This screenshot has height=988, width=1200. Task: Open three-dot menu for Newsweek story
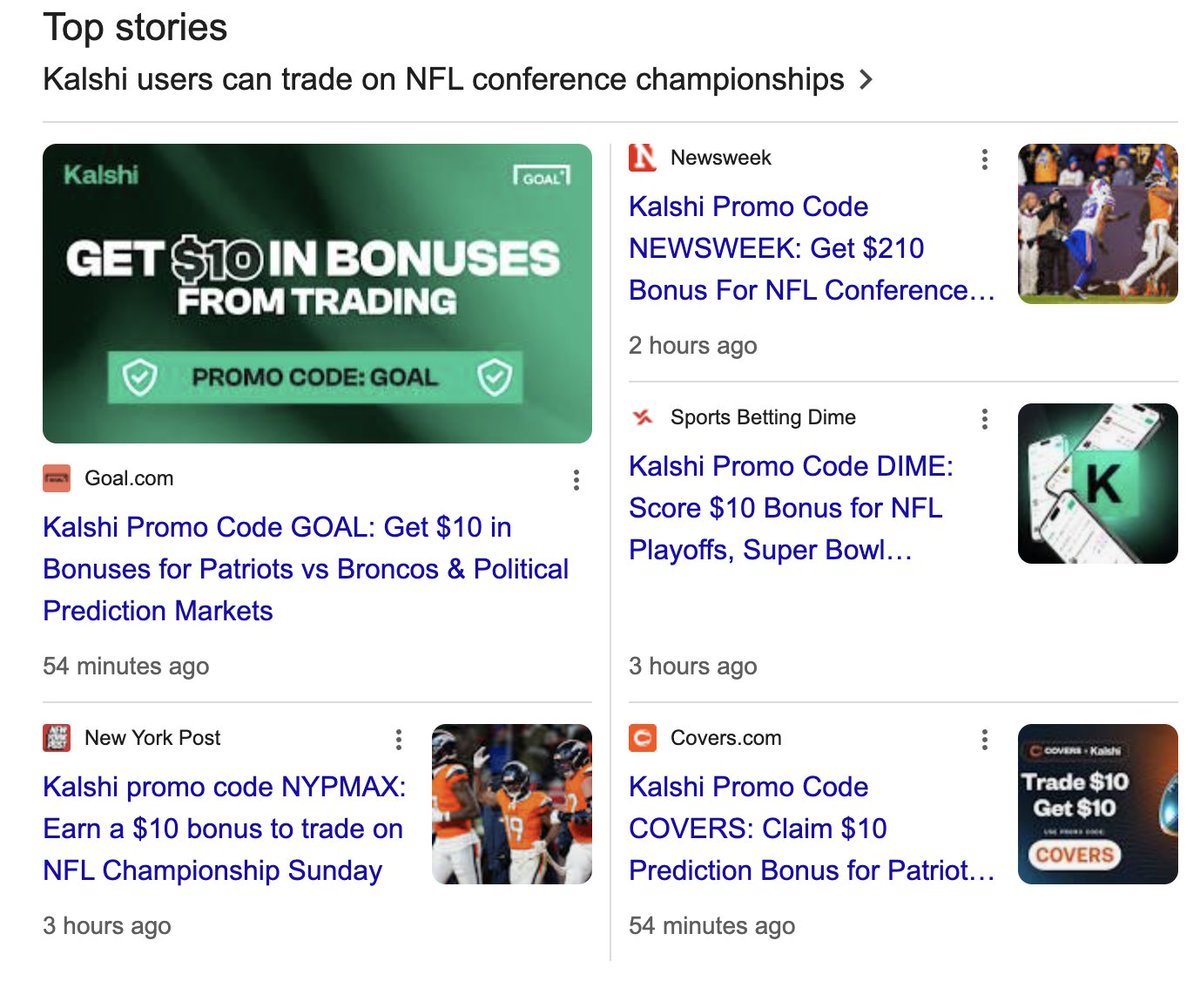(x=985, y=159)
